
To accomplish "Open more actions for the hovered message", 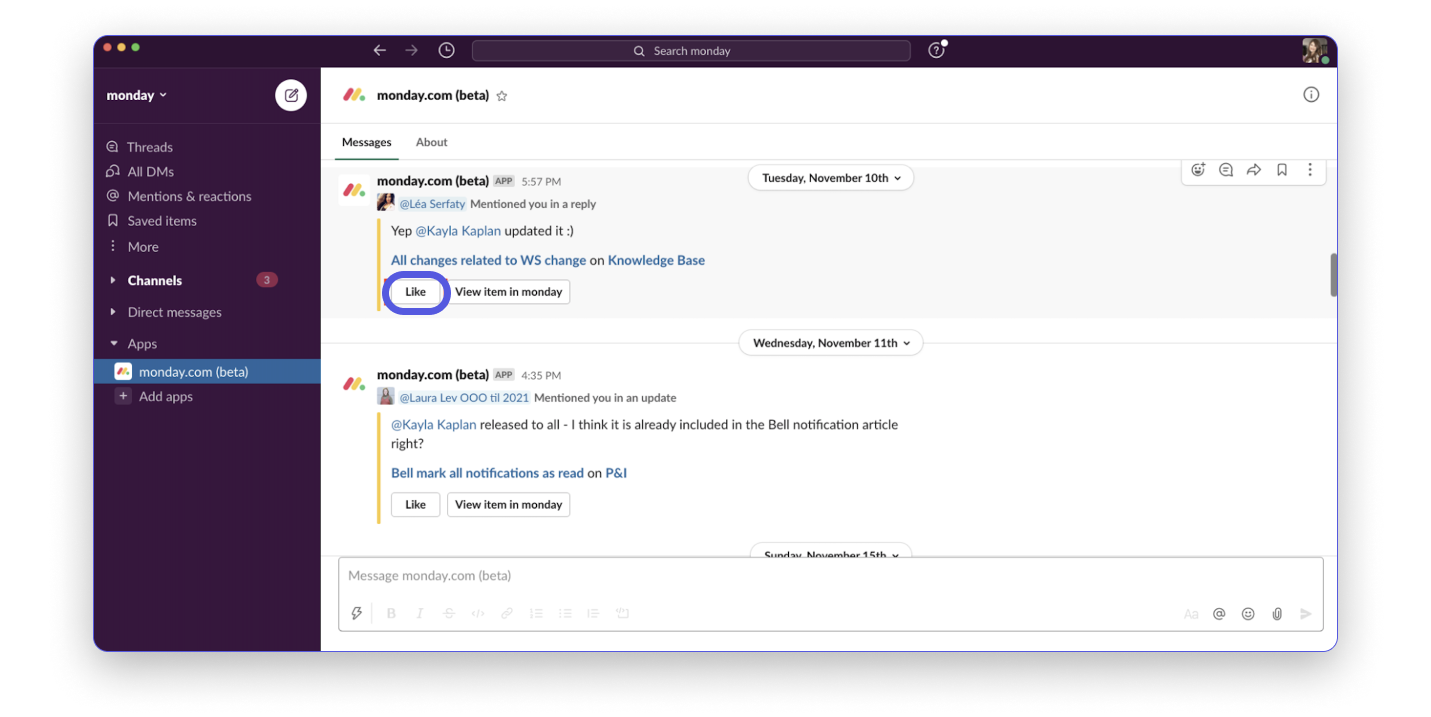I will (x=1310, y=170).
